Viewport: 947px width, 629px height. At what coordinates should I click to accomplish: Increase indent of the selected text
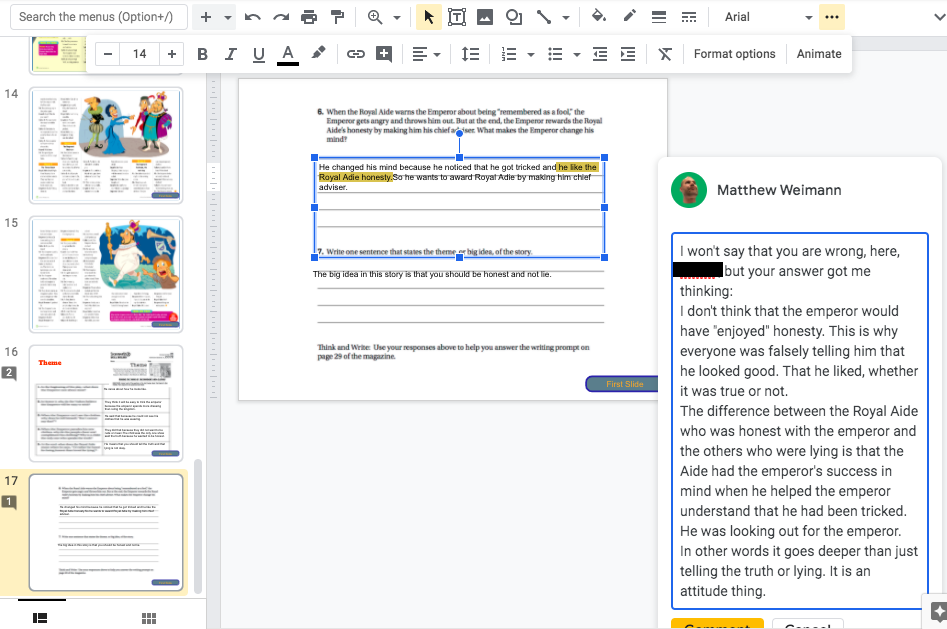tap(628, 54)
